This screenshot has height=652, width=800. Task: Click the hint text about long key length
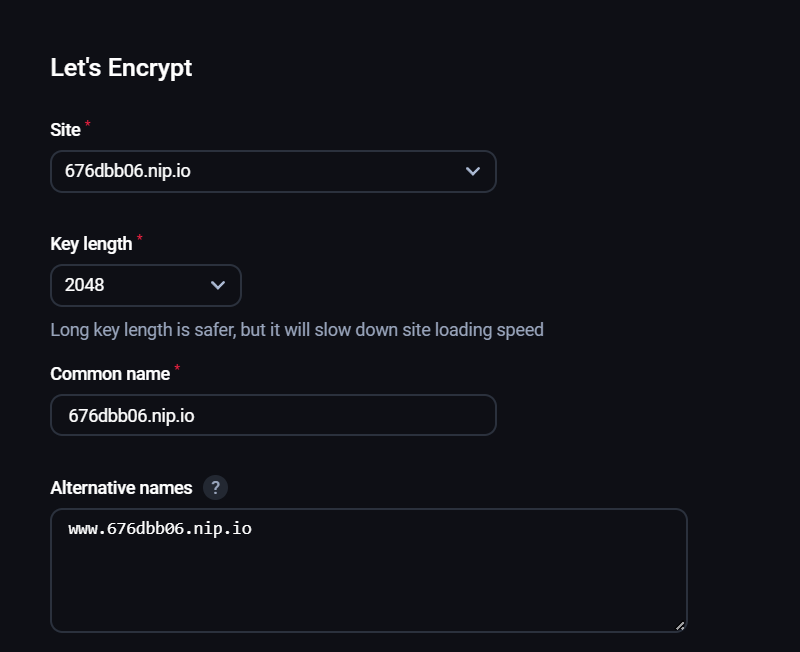(297, 329)
